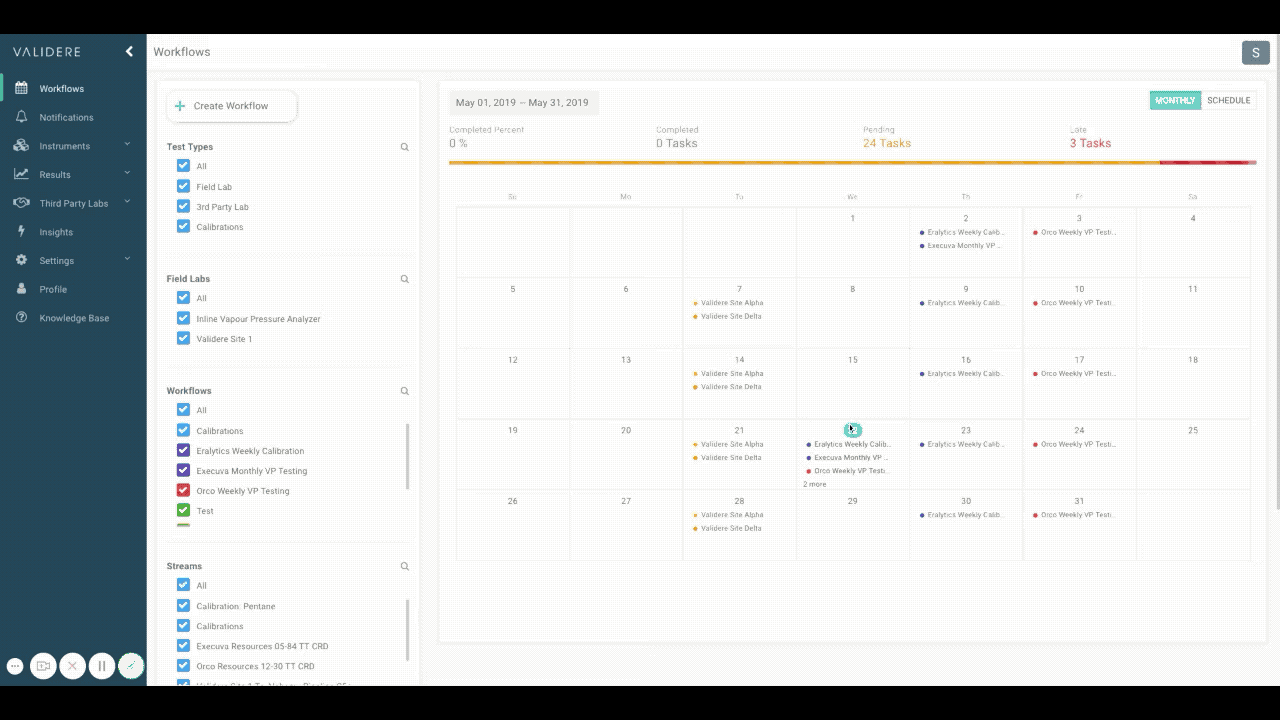The height and width of the screenshot is (720, 1280).
Task: Click the orange pending progress bar segment
Action: point(804,162)
